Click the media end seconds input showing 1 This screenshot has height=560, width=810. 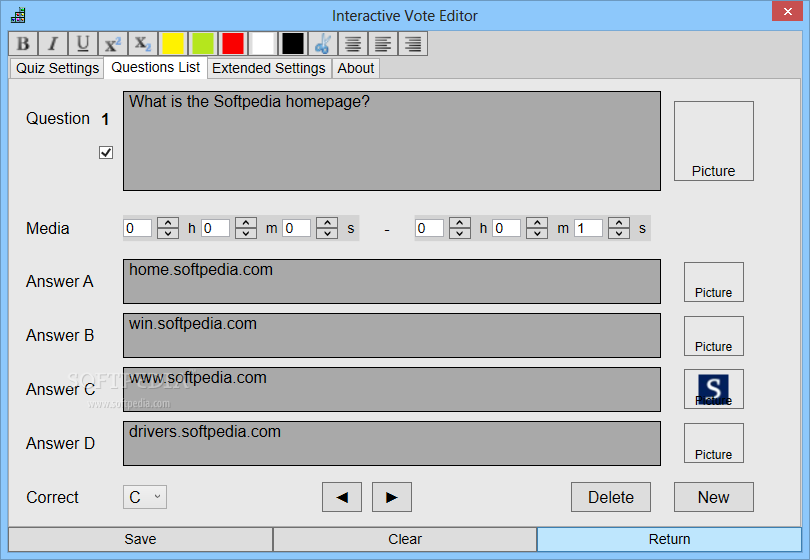click(x=588, y=228)
